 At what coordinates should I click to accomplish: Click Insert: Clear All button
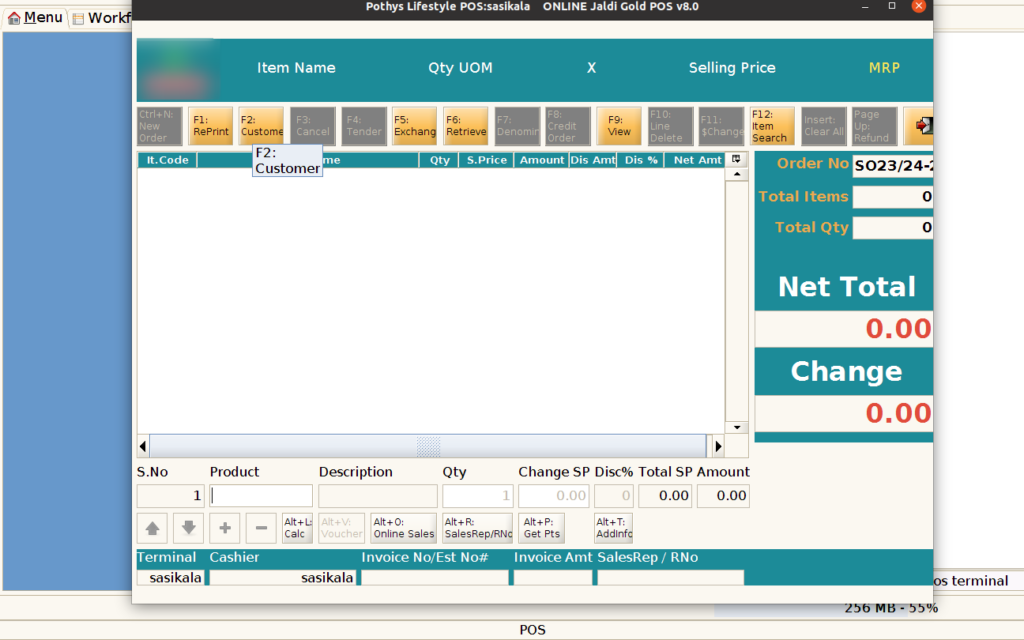click(x=824, y=126)
